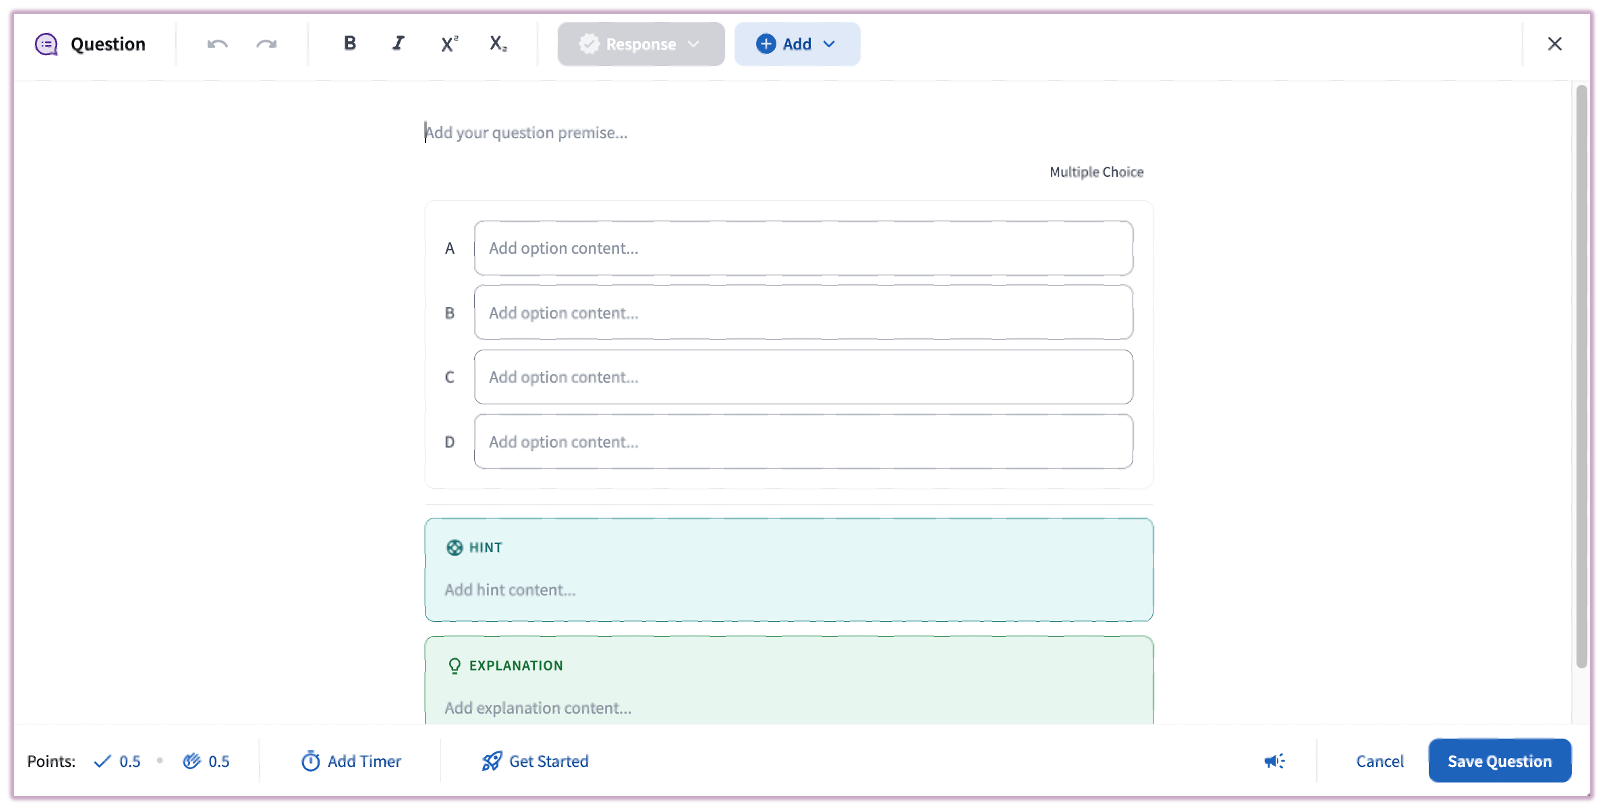Select the subscript formatting icon
Screen dimensions: 1606x812
[x=497, y=43]
